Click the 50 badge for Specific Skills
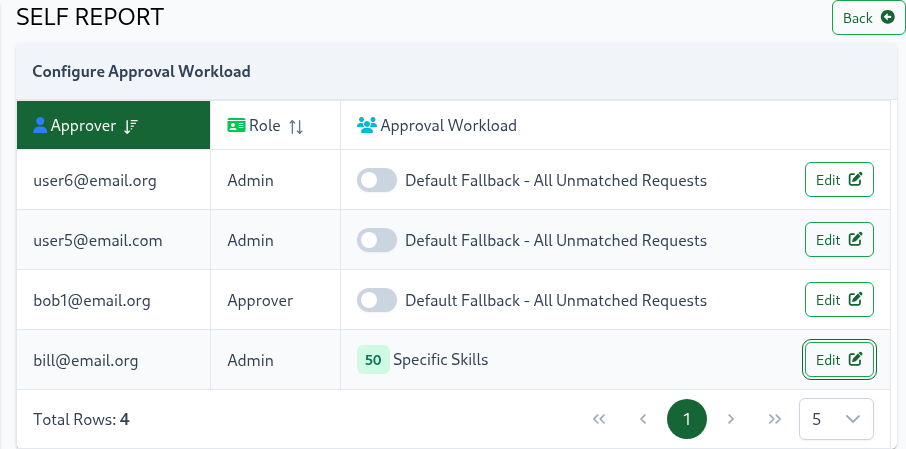Image resolution: width=906 pixels, height=449 pixels. point(373,360)
